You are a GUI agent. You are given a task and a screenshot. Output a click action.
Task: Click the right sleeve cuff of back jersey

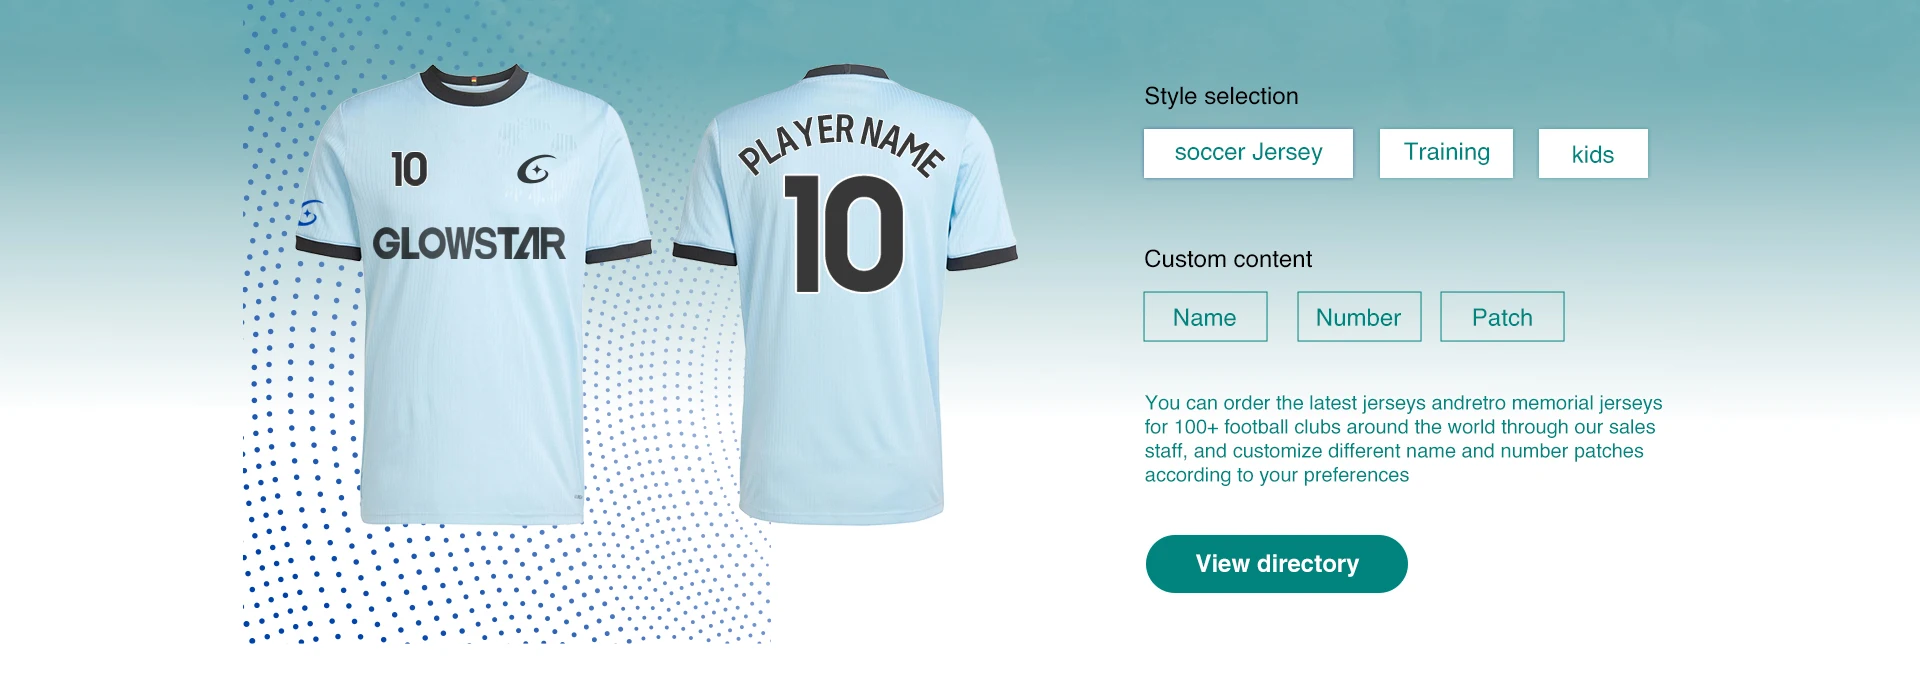tap(982, 258)
